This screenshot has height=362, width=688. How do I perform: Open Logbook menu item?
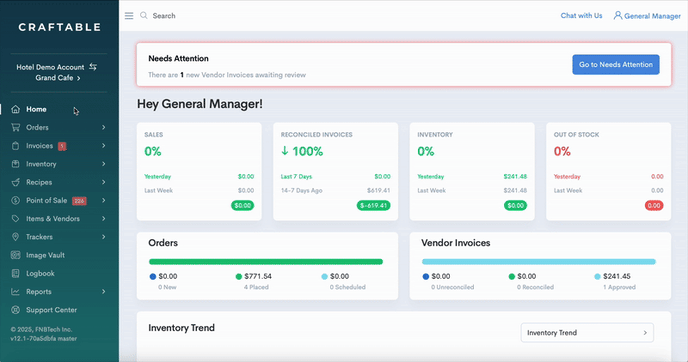click(x=40, y=273)
